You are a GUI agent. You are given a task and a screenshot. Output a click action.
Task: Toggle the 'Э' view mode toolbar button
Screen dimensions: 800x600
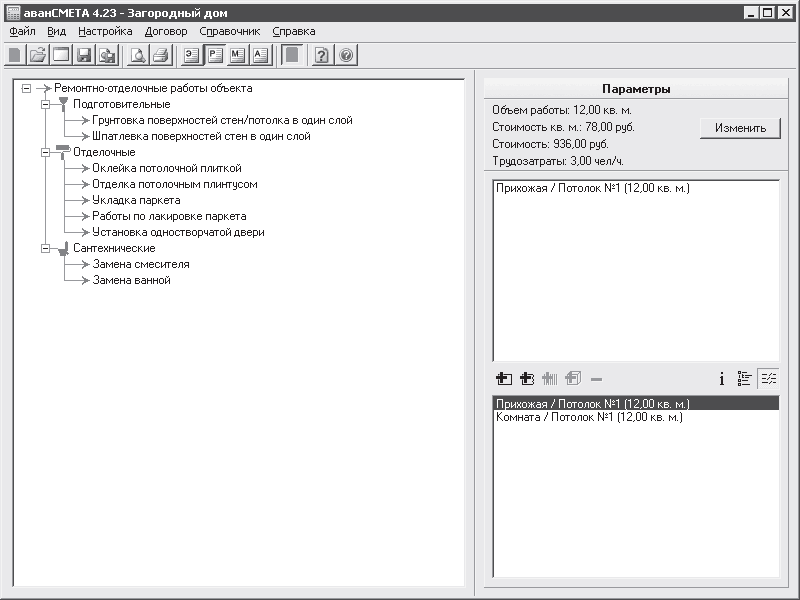pyautogui.click(x=191, y=55)
